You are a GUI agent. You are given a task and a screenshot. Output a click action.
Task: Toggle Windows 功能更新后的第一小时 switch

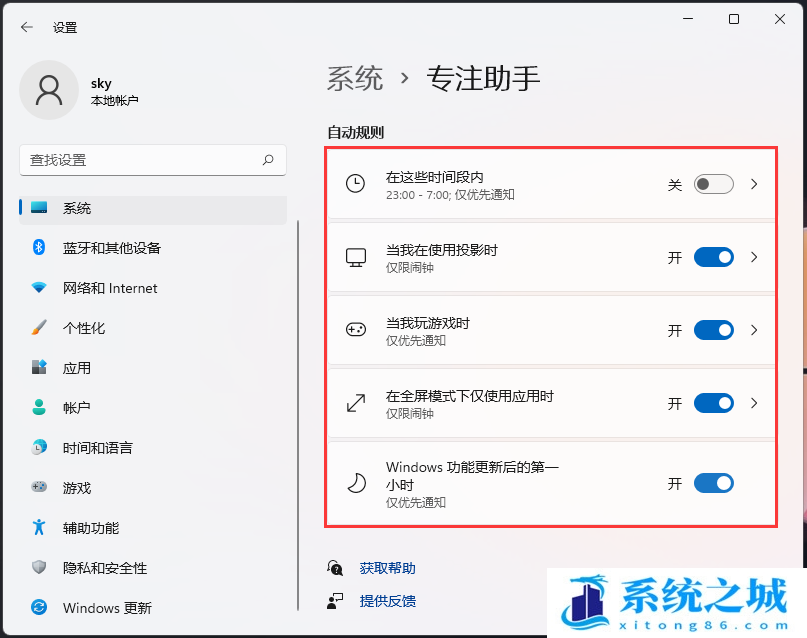[x=714, y=483]
